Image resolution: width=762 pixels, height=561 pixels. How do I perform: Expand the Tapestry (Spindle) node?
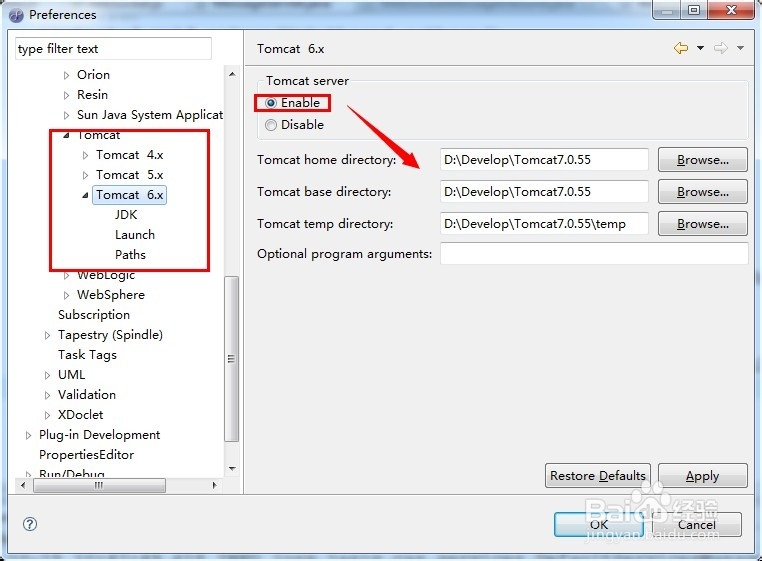[x=48, y=335]
